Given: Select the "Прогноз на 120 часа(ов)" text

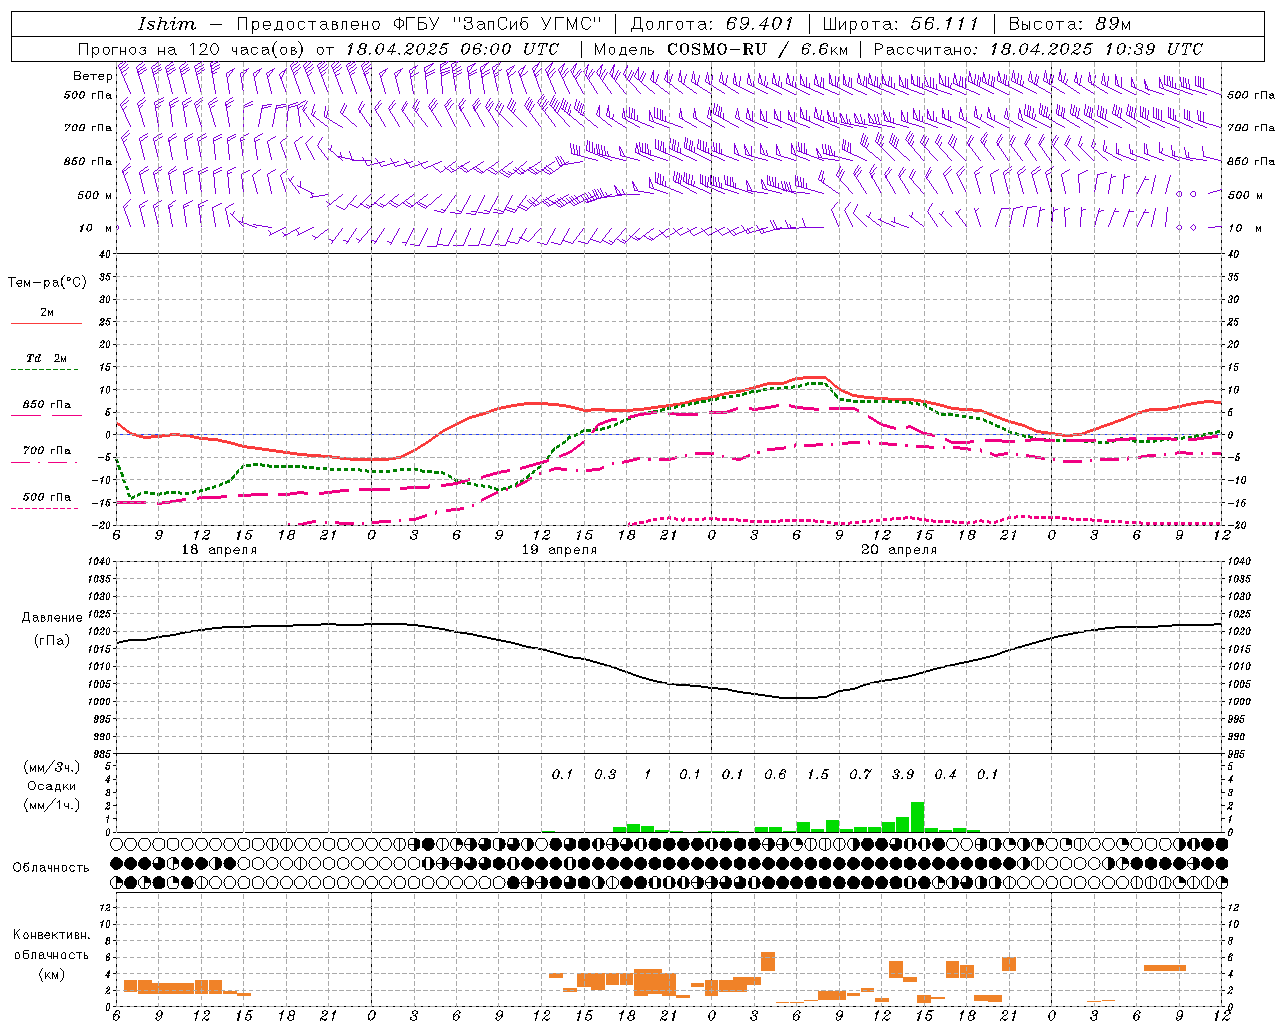Looking at the screenshot, I should click(x=193, y=49).
